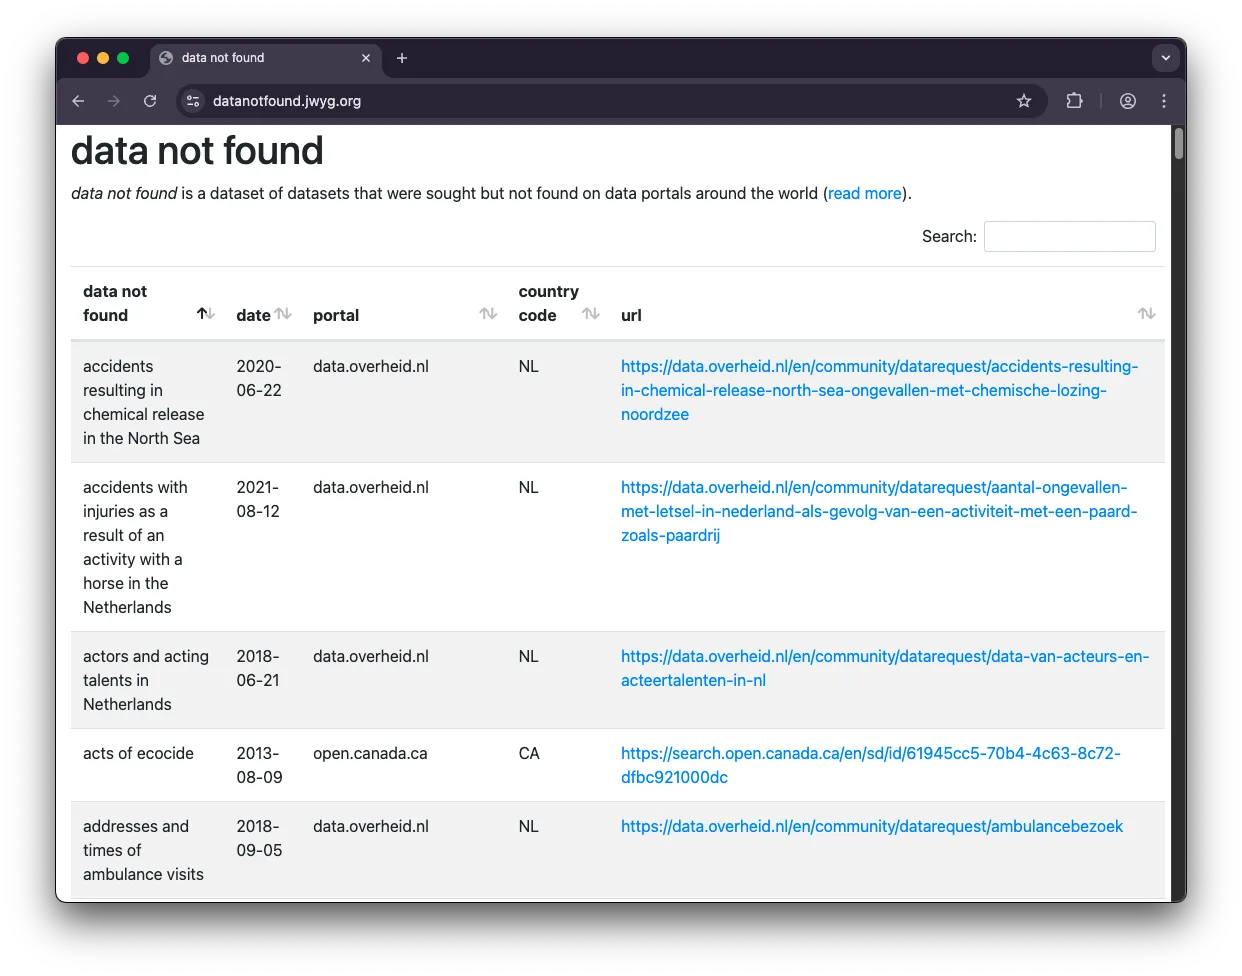The image size is (1242, 976).
Task: Focus the Search input field
Action: (1069, 236)
